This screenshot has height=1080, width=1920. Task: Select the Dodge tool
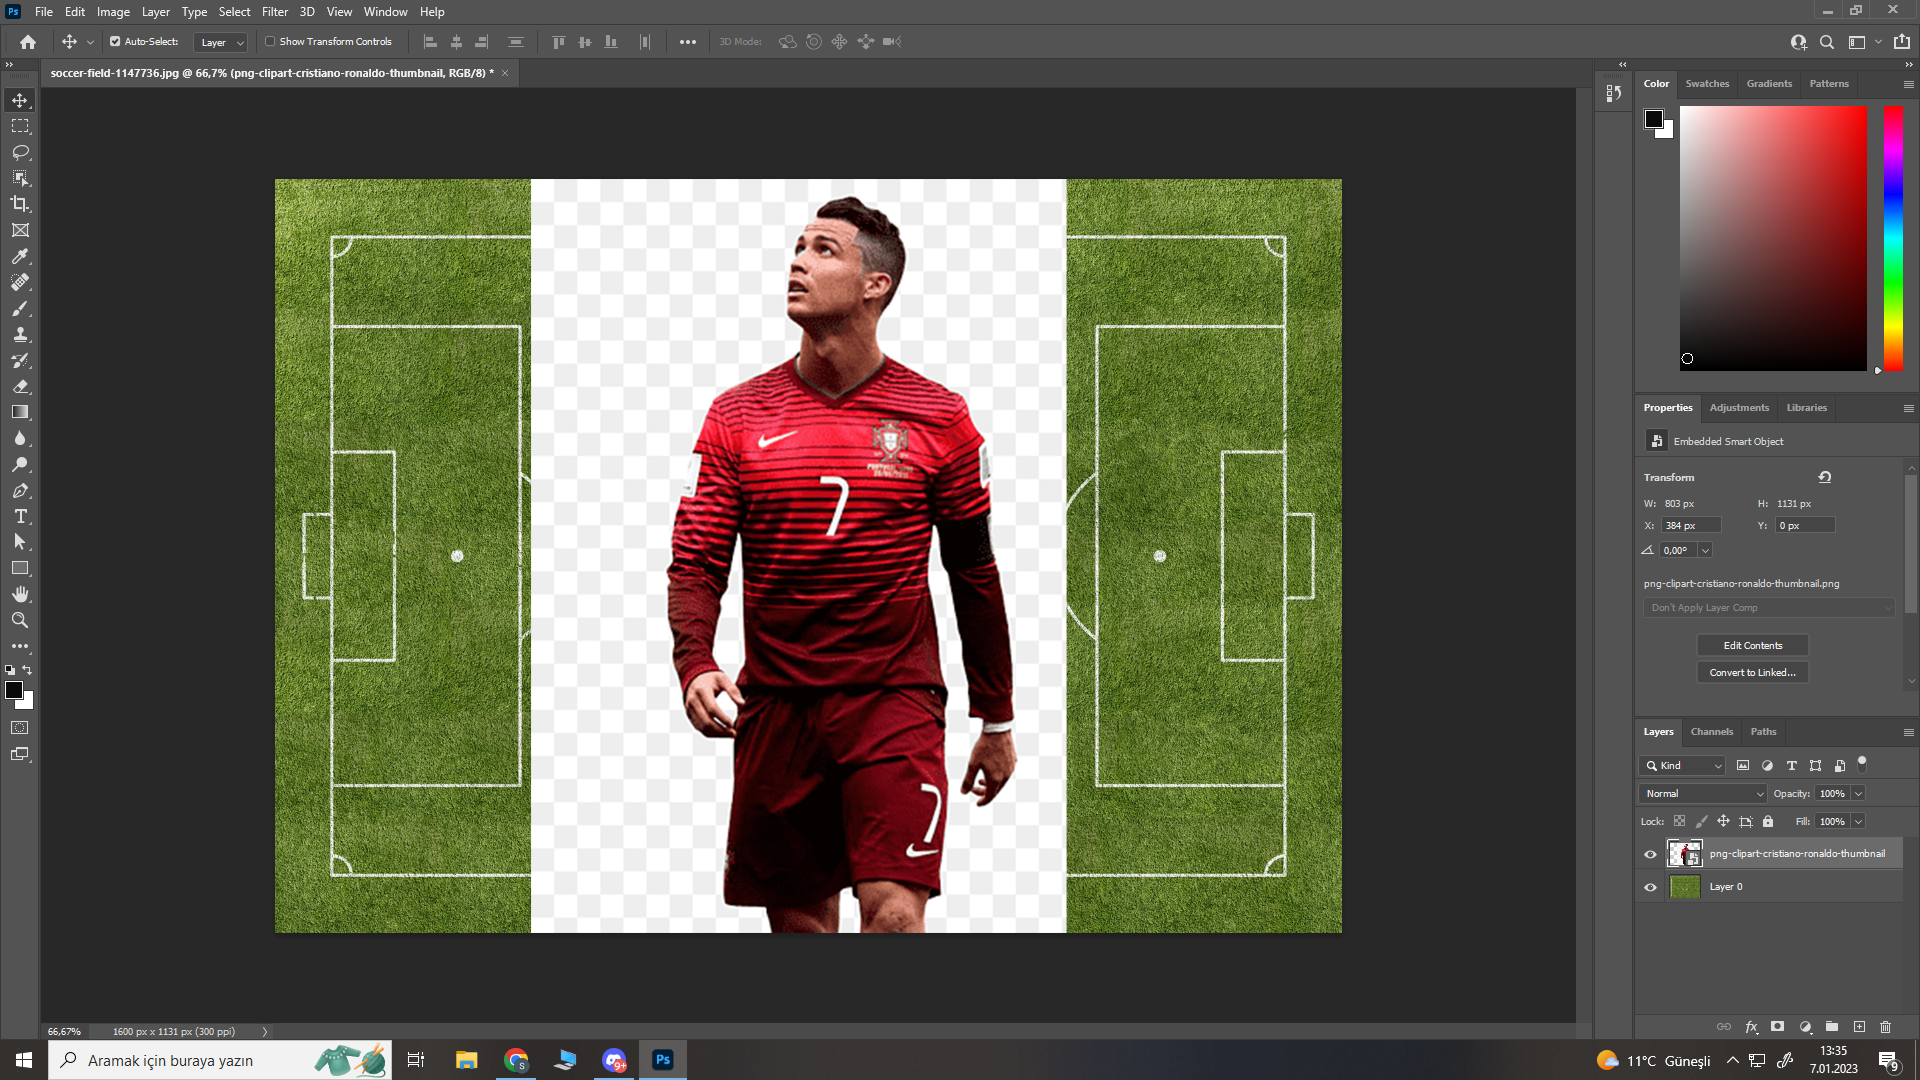[20, 464]
